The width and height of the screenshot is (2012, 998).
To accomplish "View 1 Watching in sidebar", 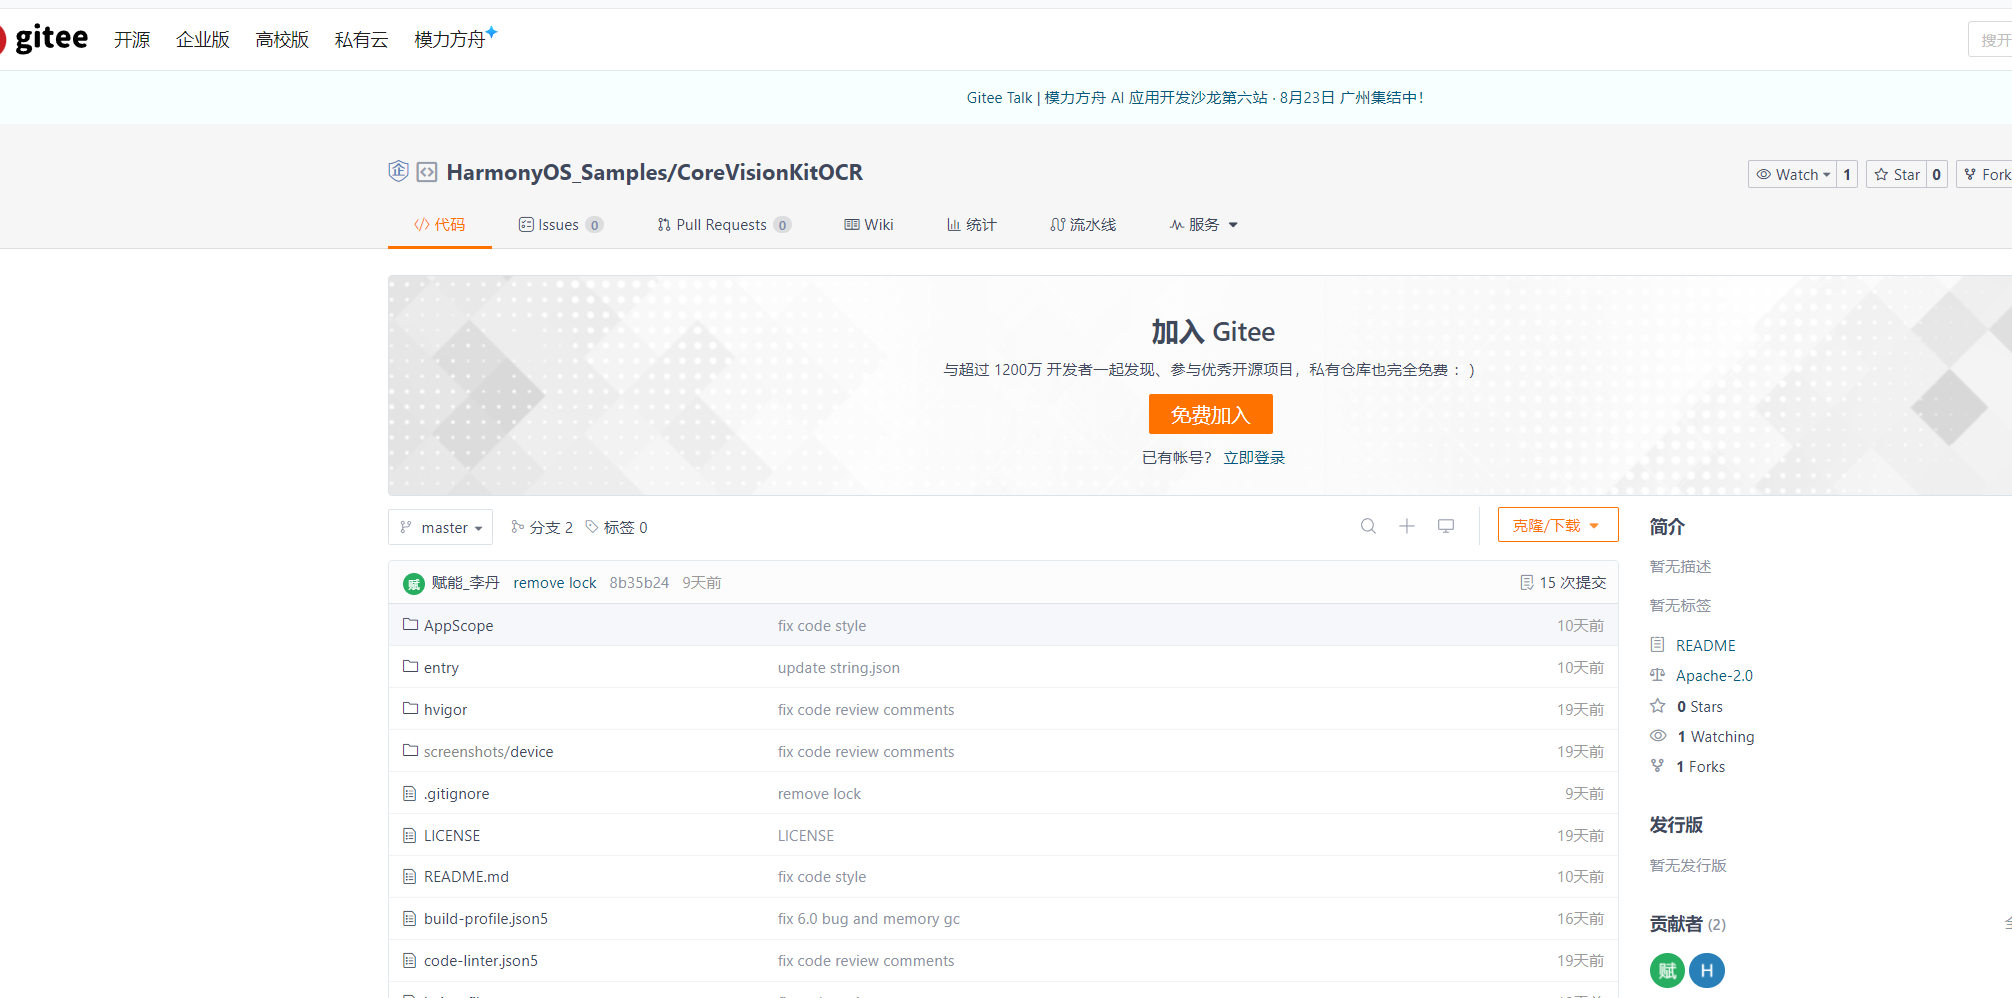I will pyautogui.click(x=1715, y=736).
